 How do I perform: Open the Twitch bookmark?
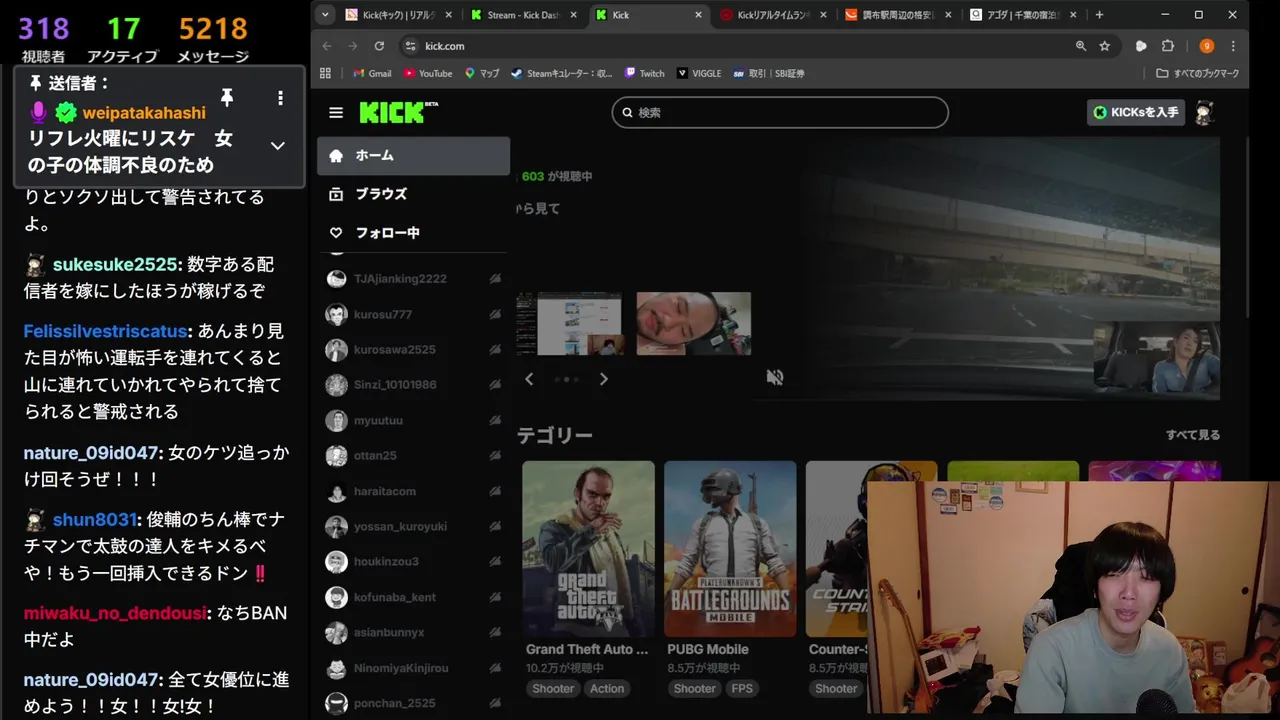point(645,73)
